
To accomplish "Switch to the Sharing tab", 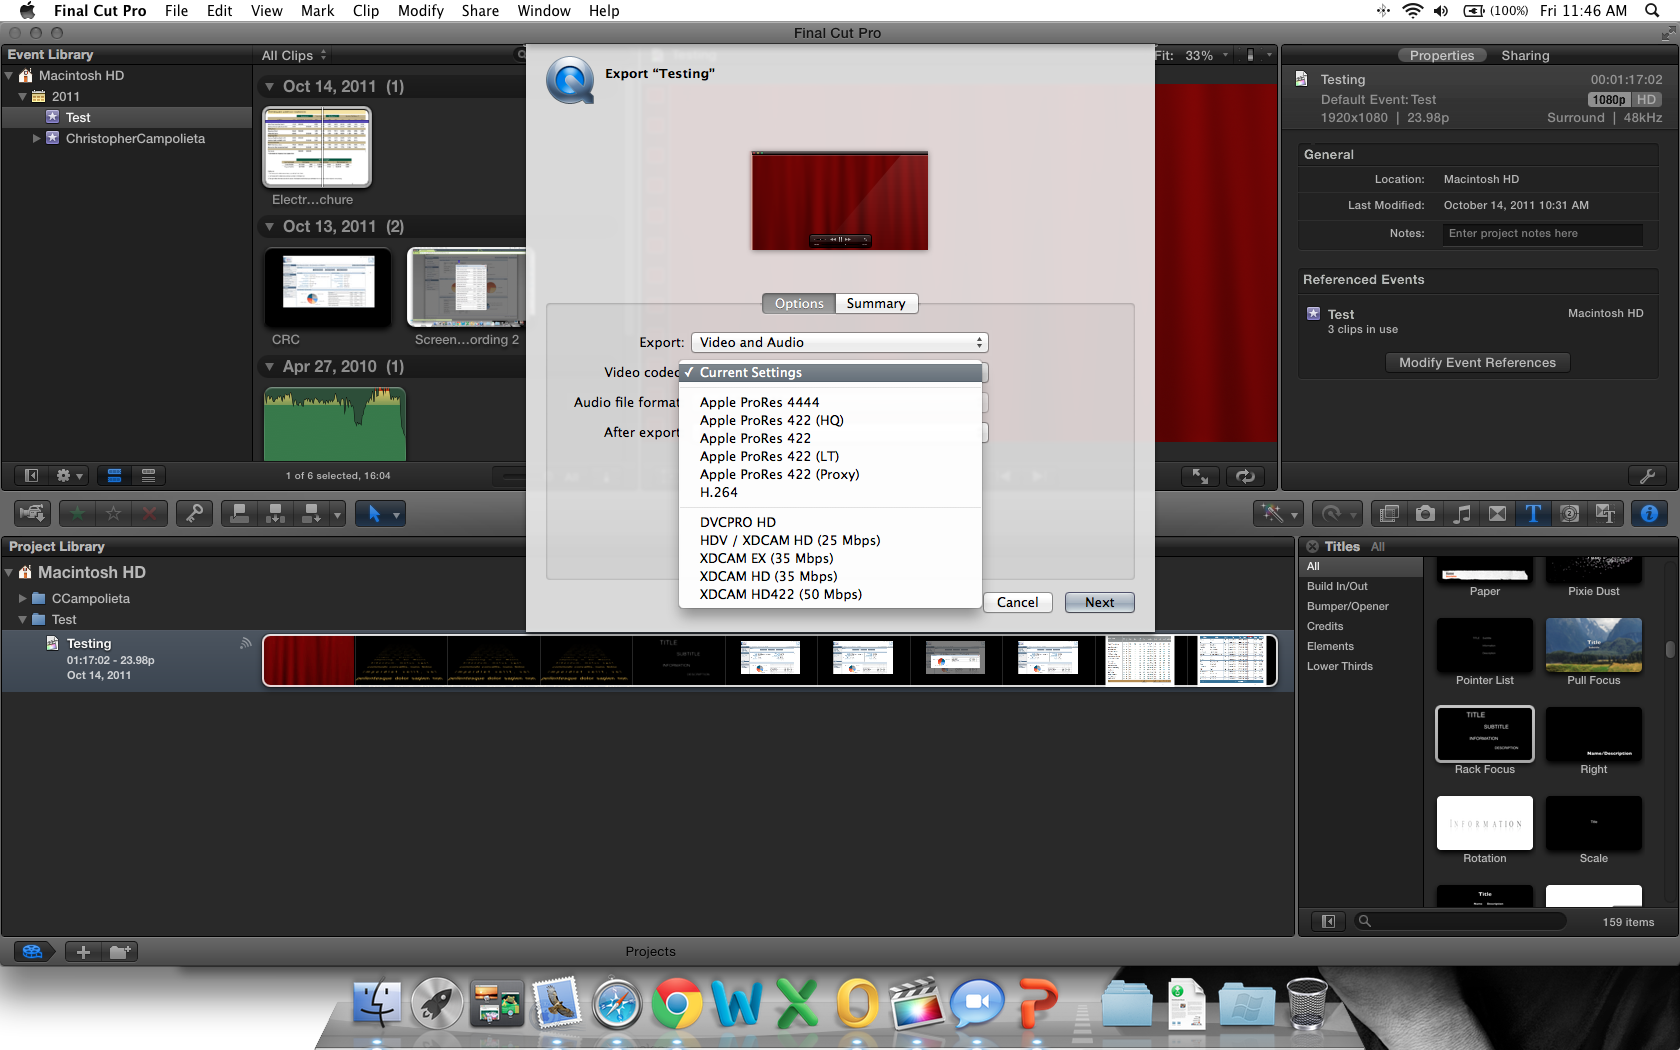I will pos(1525,56).
